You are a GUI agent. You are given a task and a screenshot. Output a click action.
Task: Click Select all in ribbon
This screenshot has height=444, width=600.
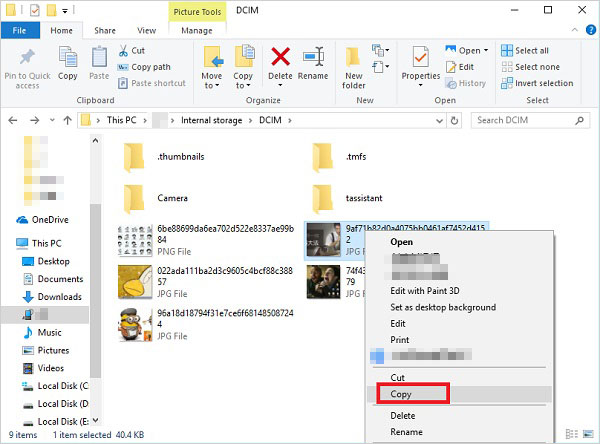[x=525, y=51]
